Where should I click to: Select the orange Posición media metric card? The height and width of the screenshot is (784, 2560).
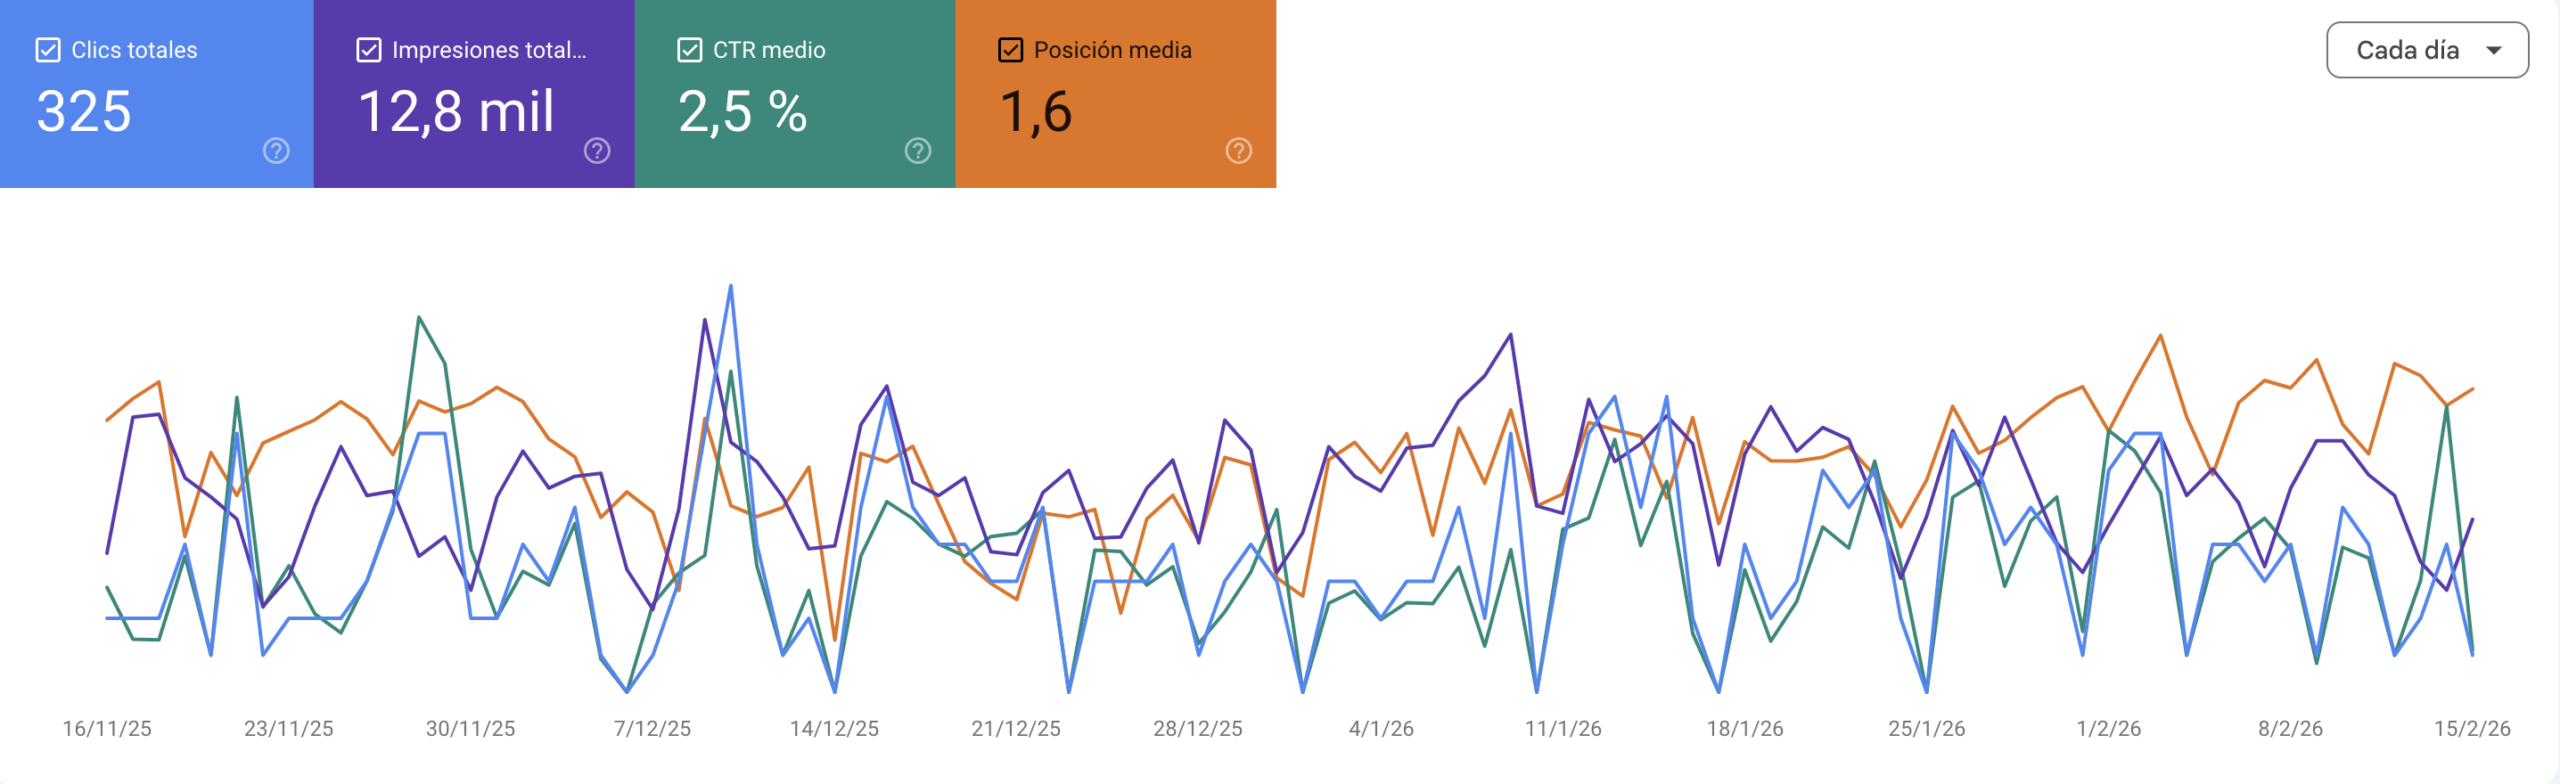pos(1115,93)
